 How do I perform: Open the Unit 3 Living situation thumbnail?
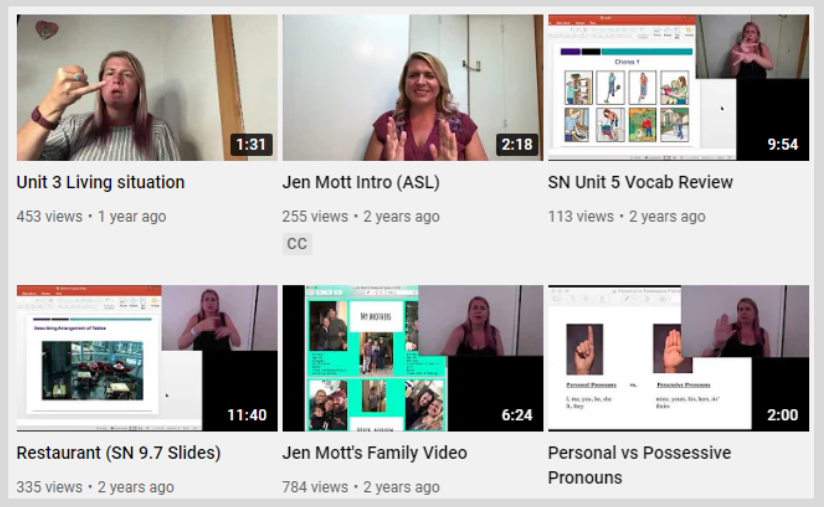(x=147, y=87)
